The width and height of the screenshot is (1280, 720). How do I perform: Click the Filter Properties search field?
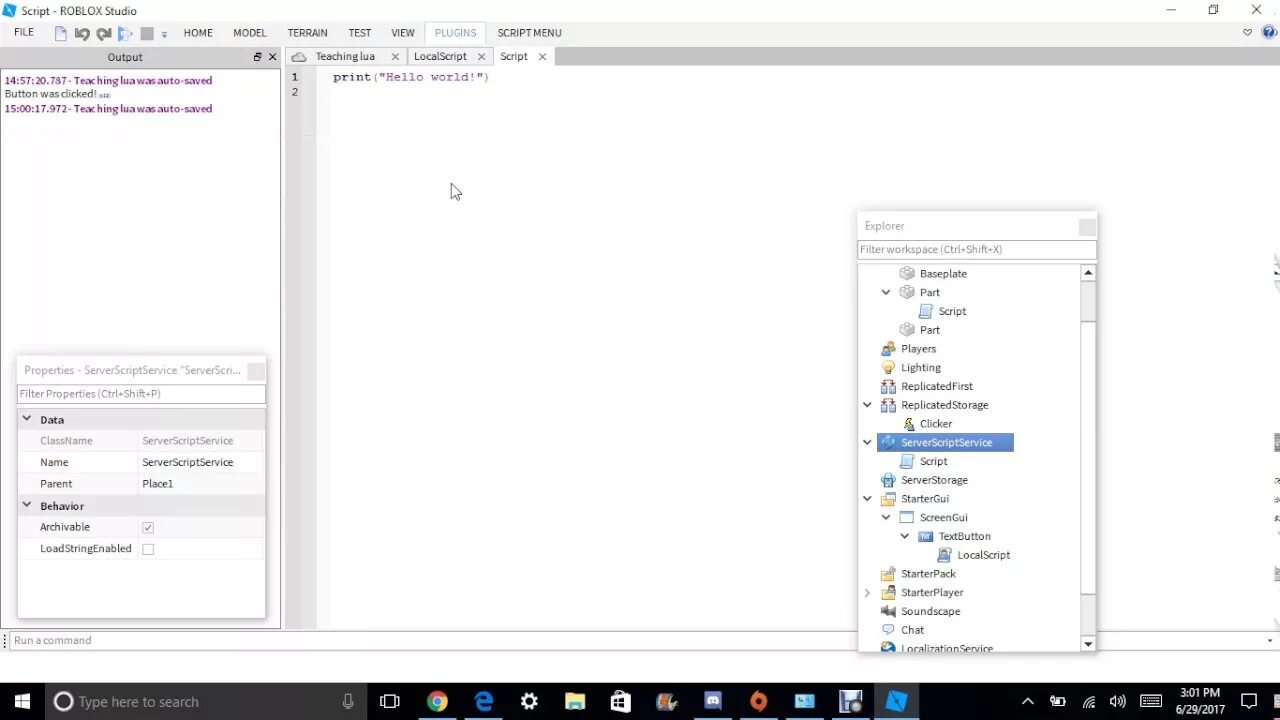click(x=141, y=394)
